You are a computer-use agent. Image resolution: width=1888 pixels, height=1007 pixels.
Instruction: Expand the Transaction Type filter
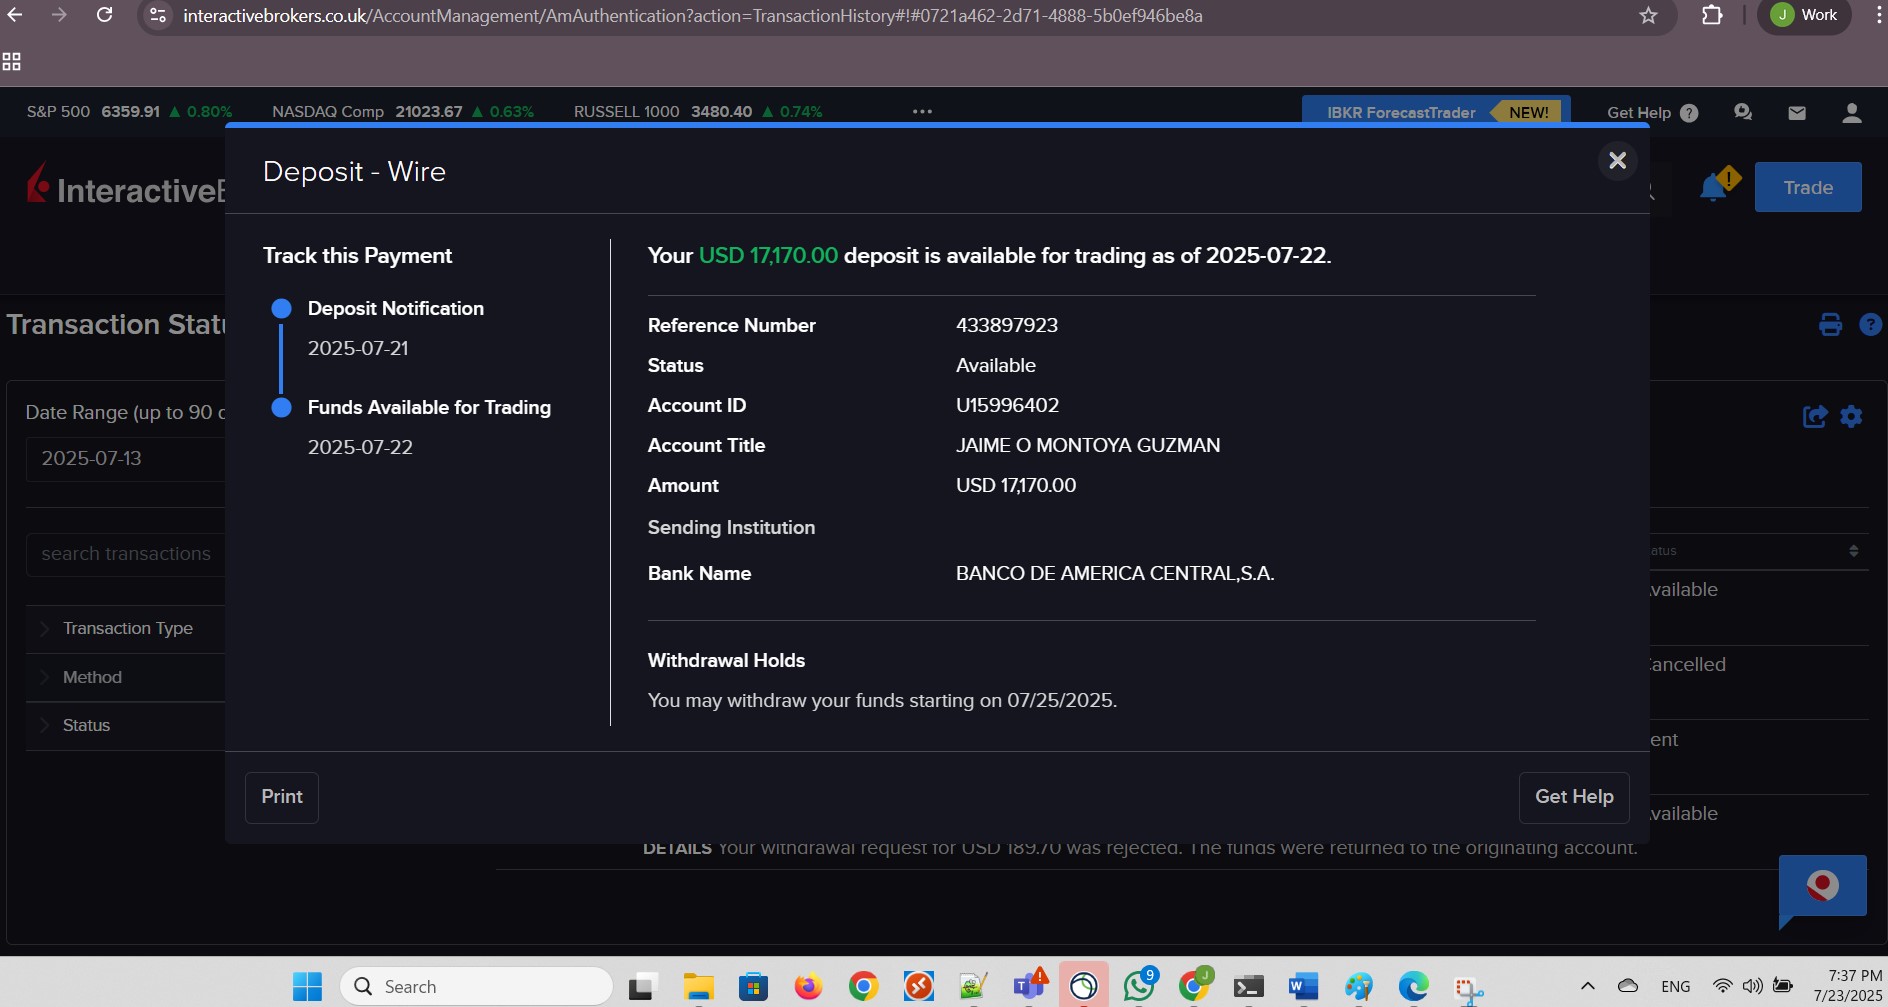[x=127, y=628]
